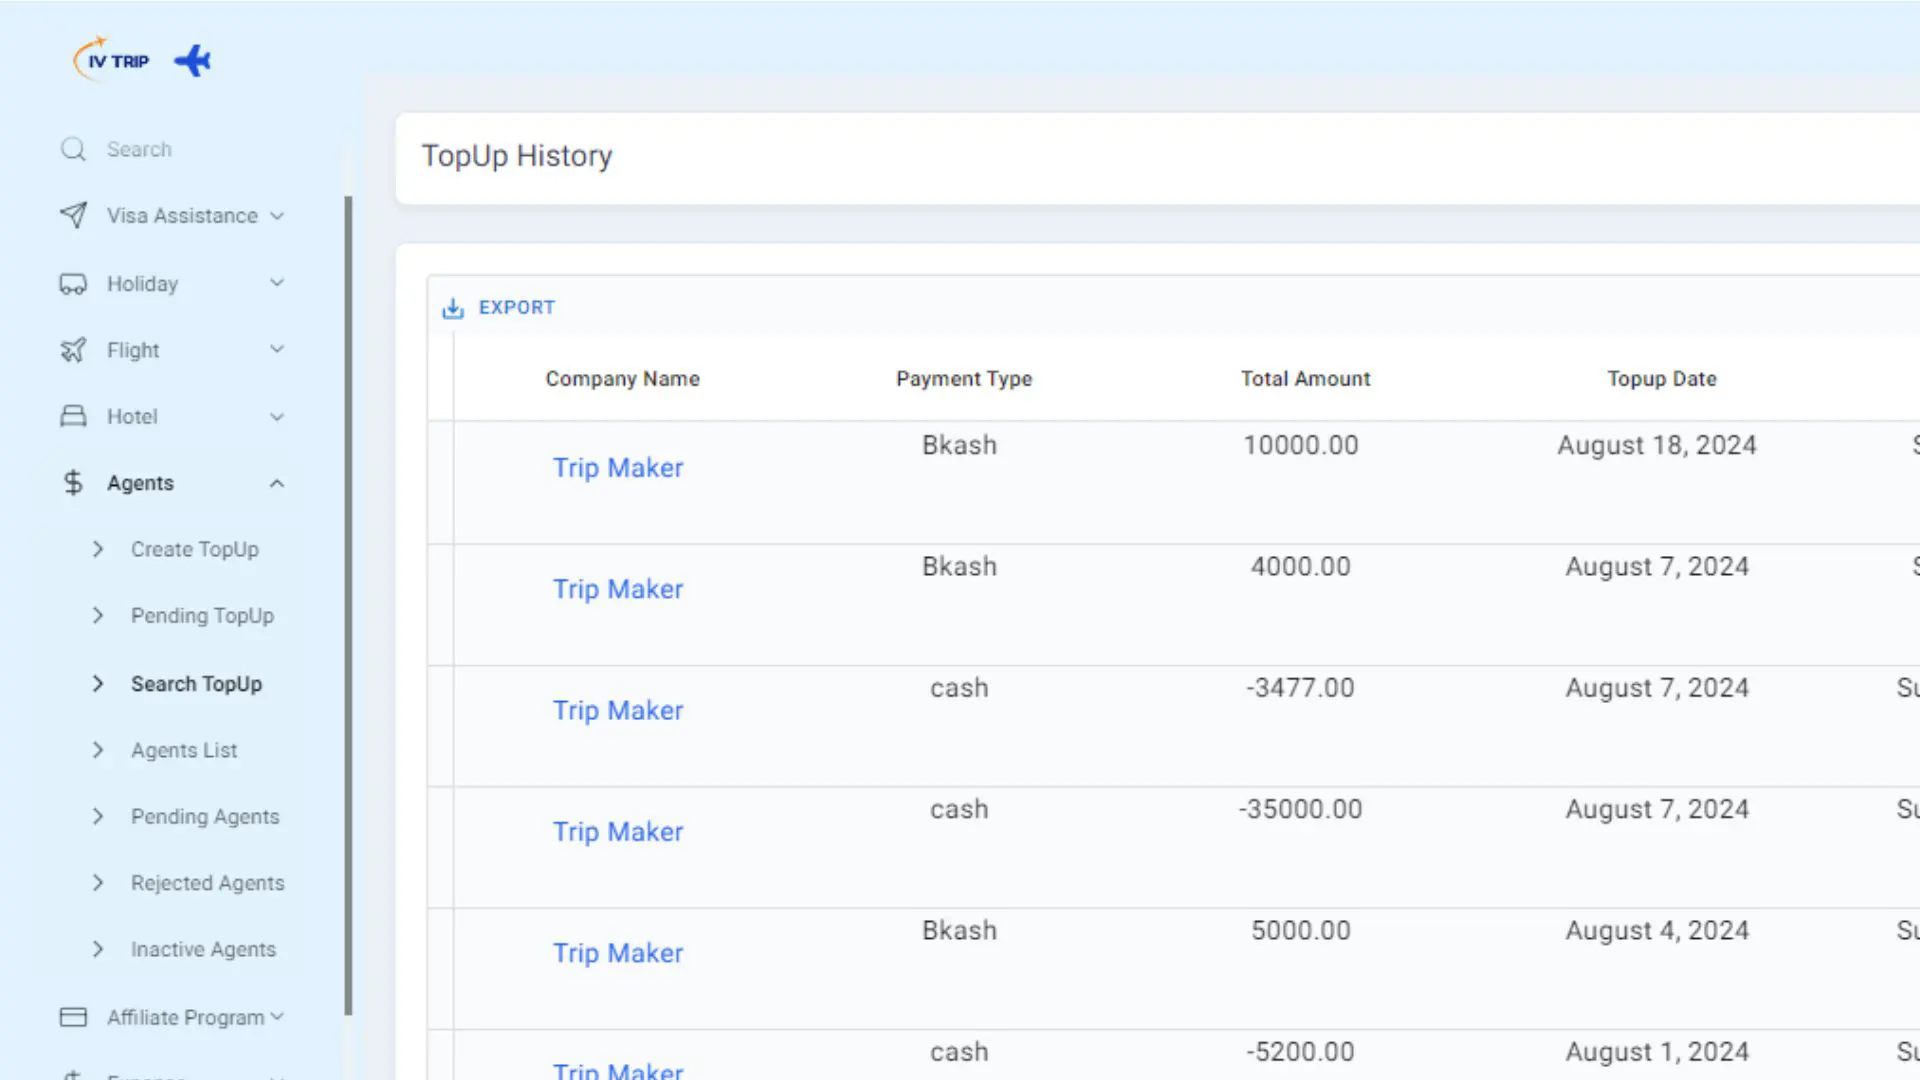Click the Search field in sidebar

[x=139, y=149]
